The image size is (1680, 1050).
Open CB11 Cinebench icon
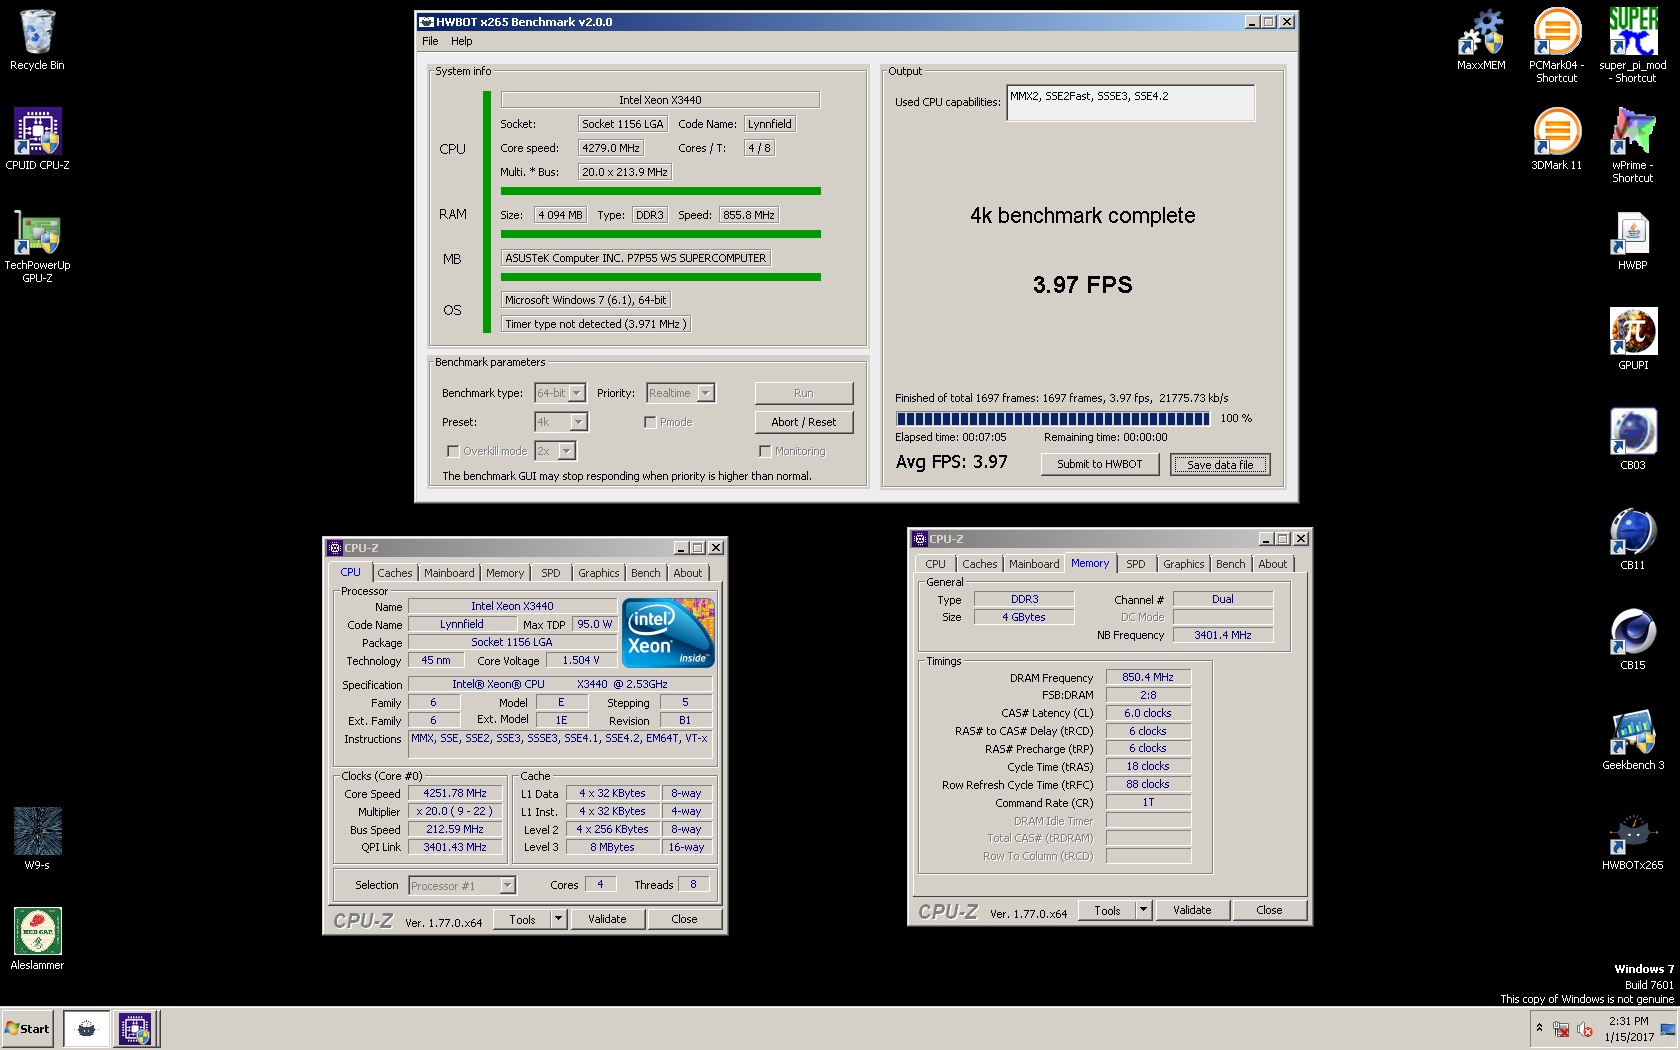pyautogui.click(x=1633, y=540)
